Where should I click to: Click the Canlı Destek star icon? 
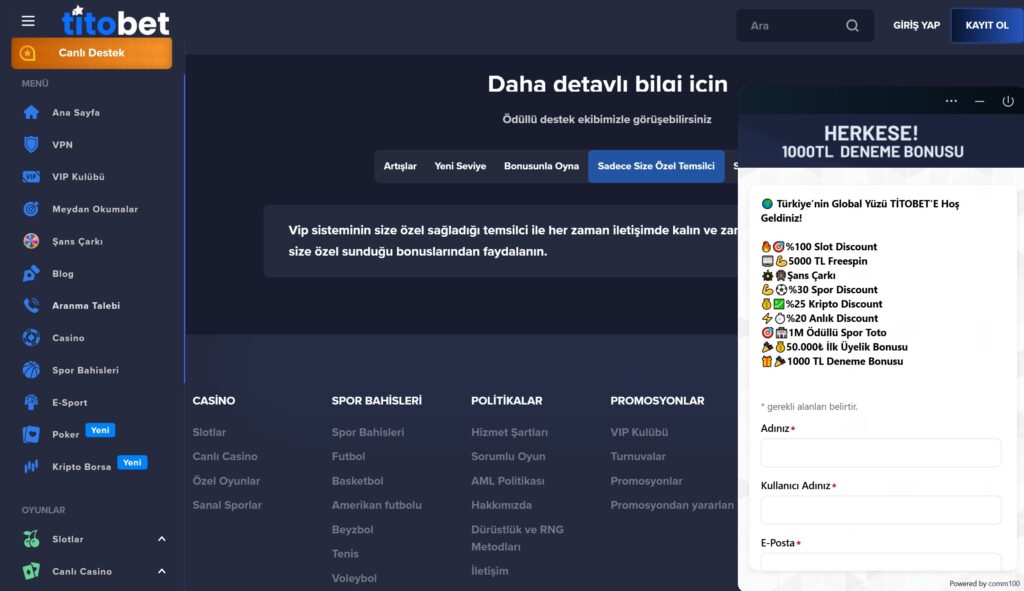(27, 53)
